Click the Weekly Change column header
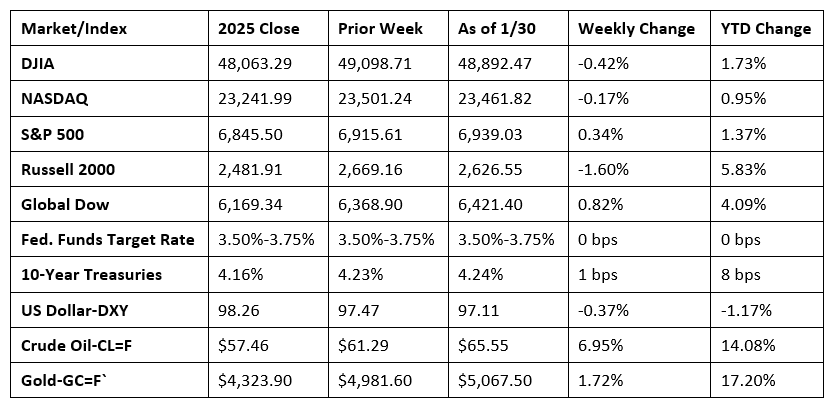Viewport: 836px width, 411px height. pos(636,28)
